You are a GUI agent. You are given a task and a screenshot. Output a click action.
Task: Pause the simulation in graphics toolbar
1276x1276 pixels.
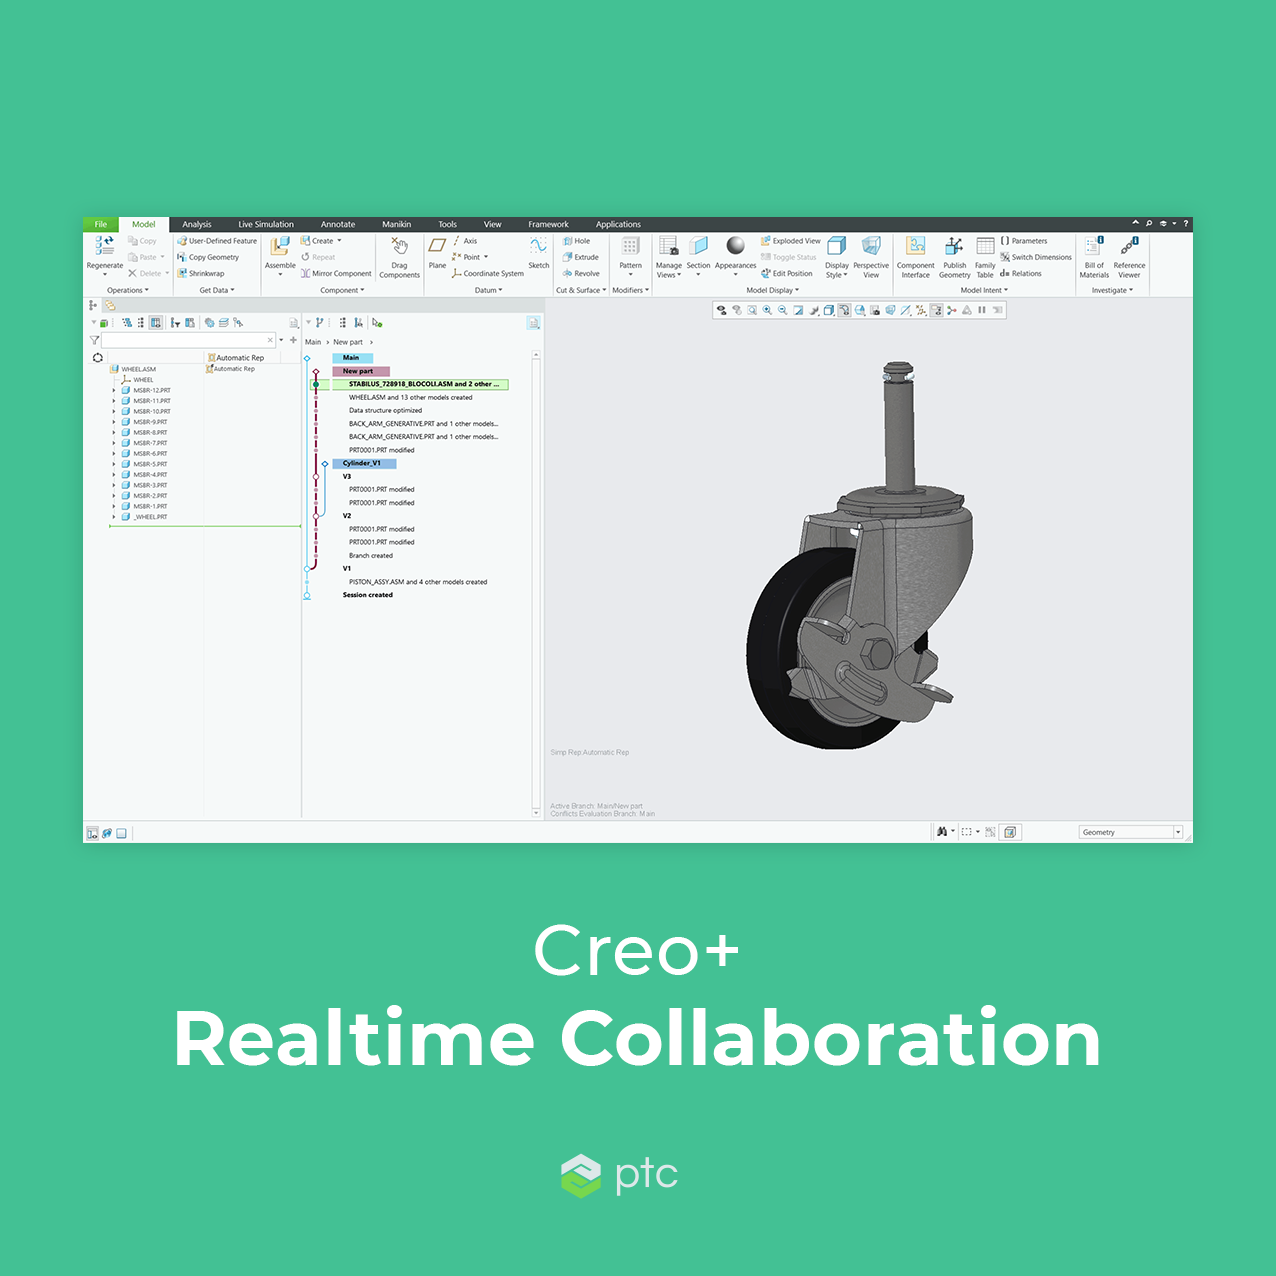tap(982, 310)
